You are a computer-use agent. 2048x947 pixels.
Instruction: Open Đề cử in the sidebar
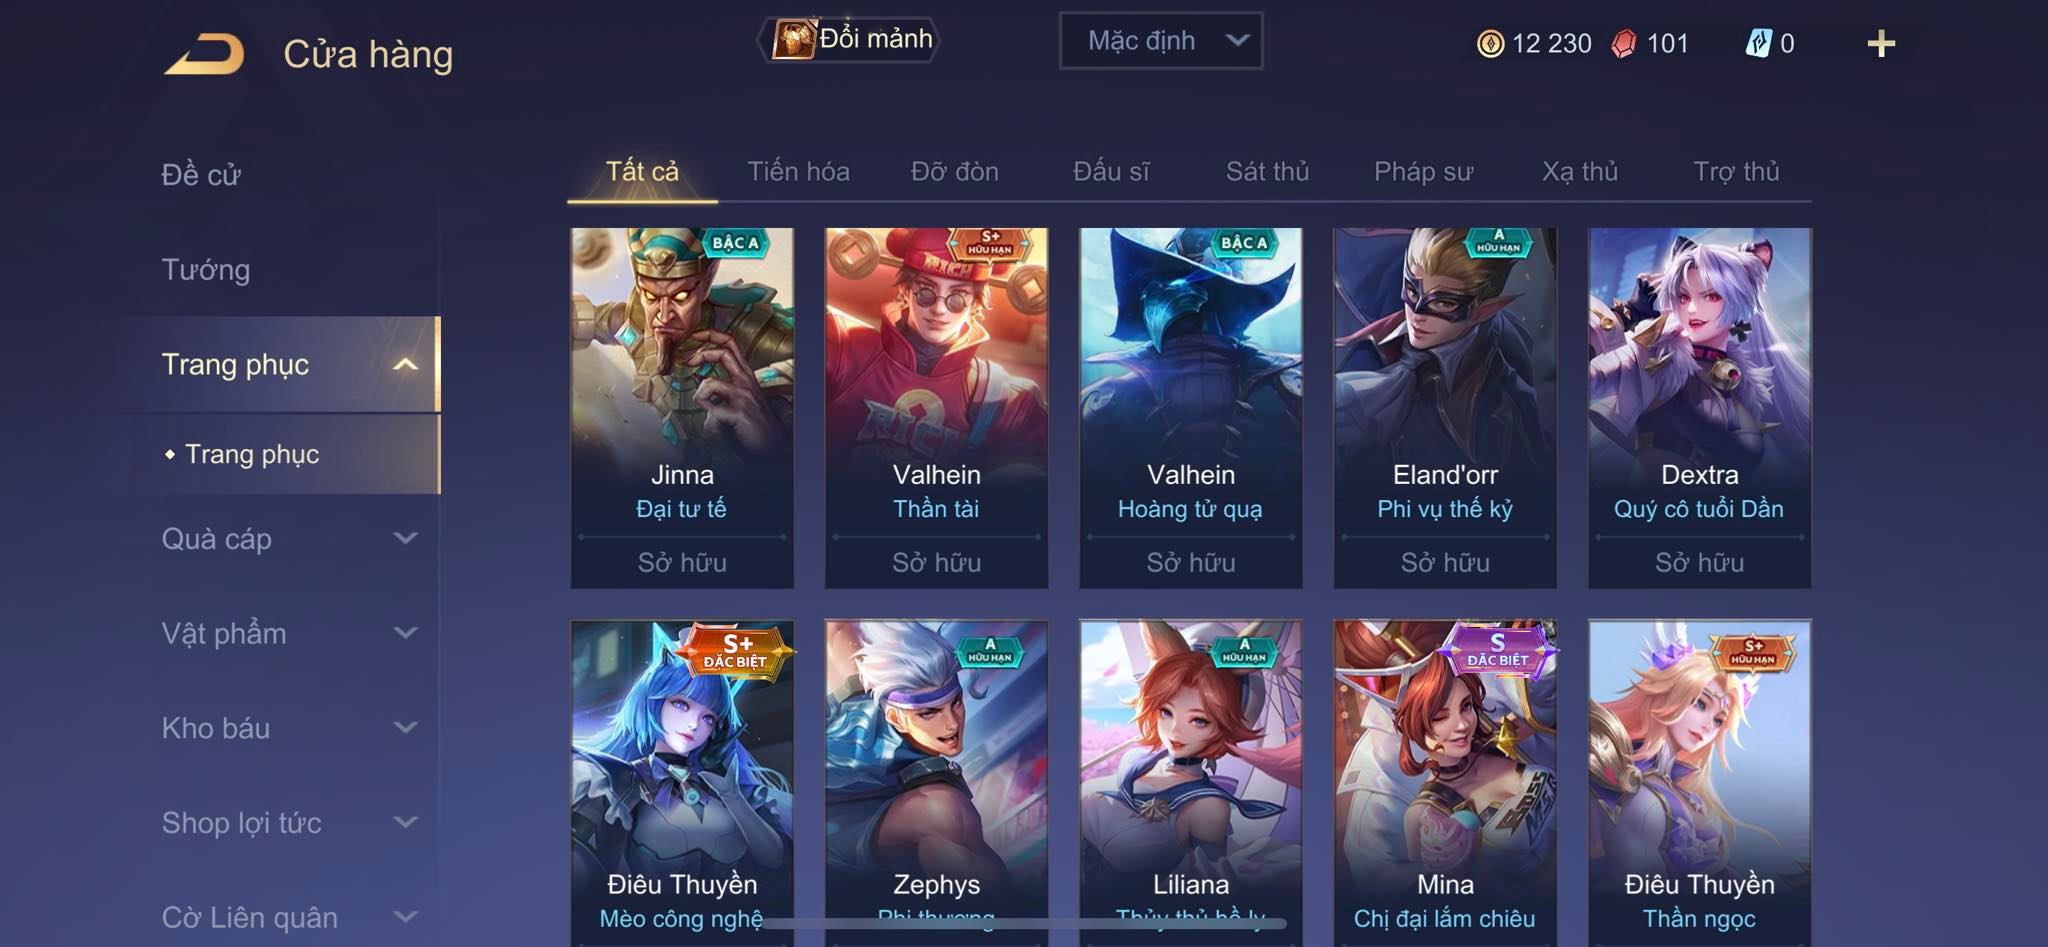pos(201,175)
